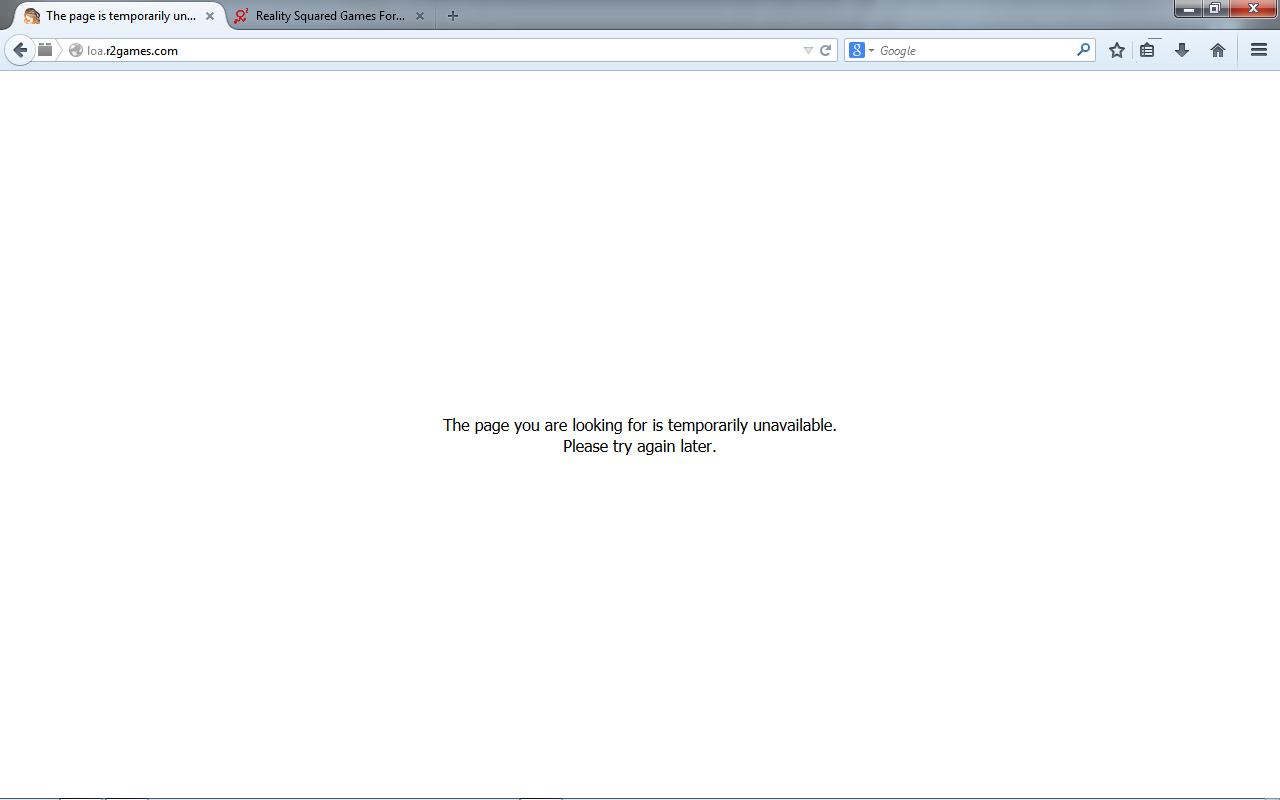Go back to the previous page

coord(20,50)
